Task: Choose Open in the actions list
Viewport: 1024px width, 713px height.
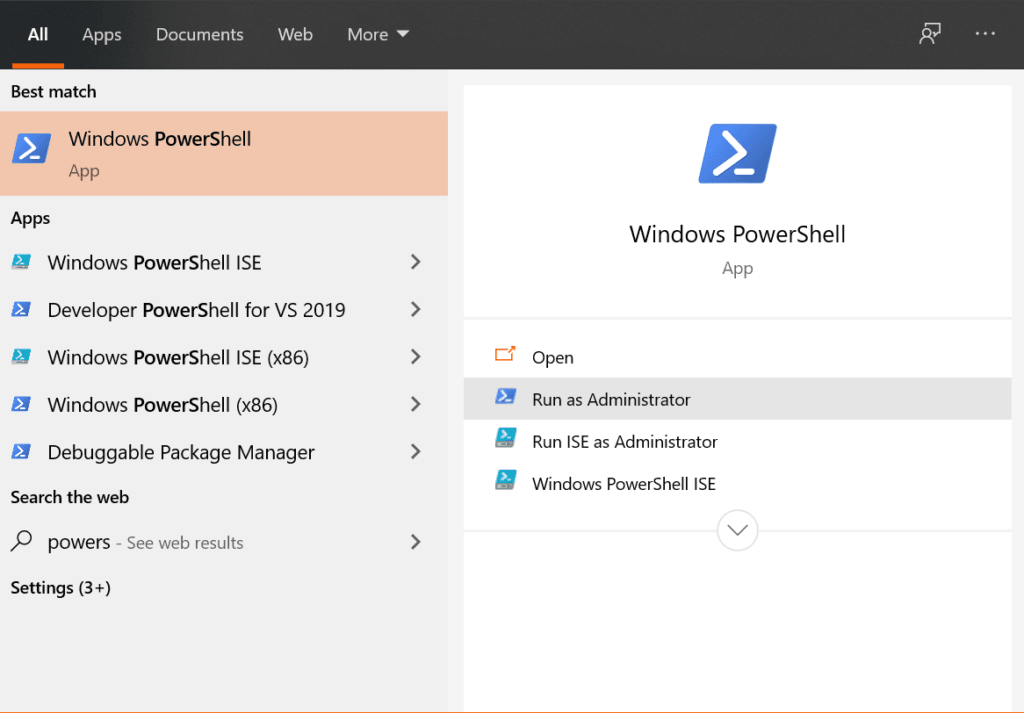Action: click(x=737, y=357)
